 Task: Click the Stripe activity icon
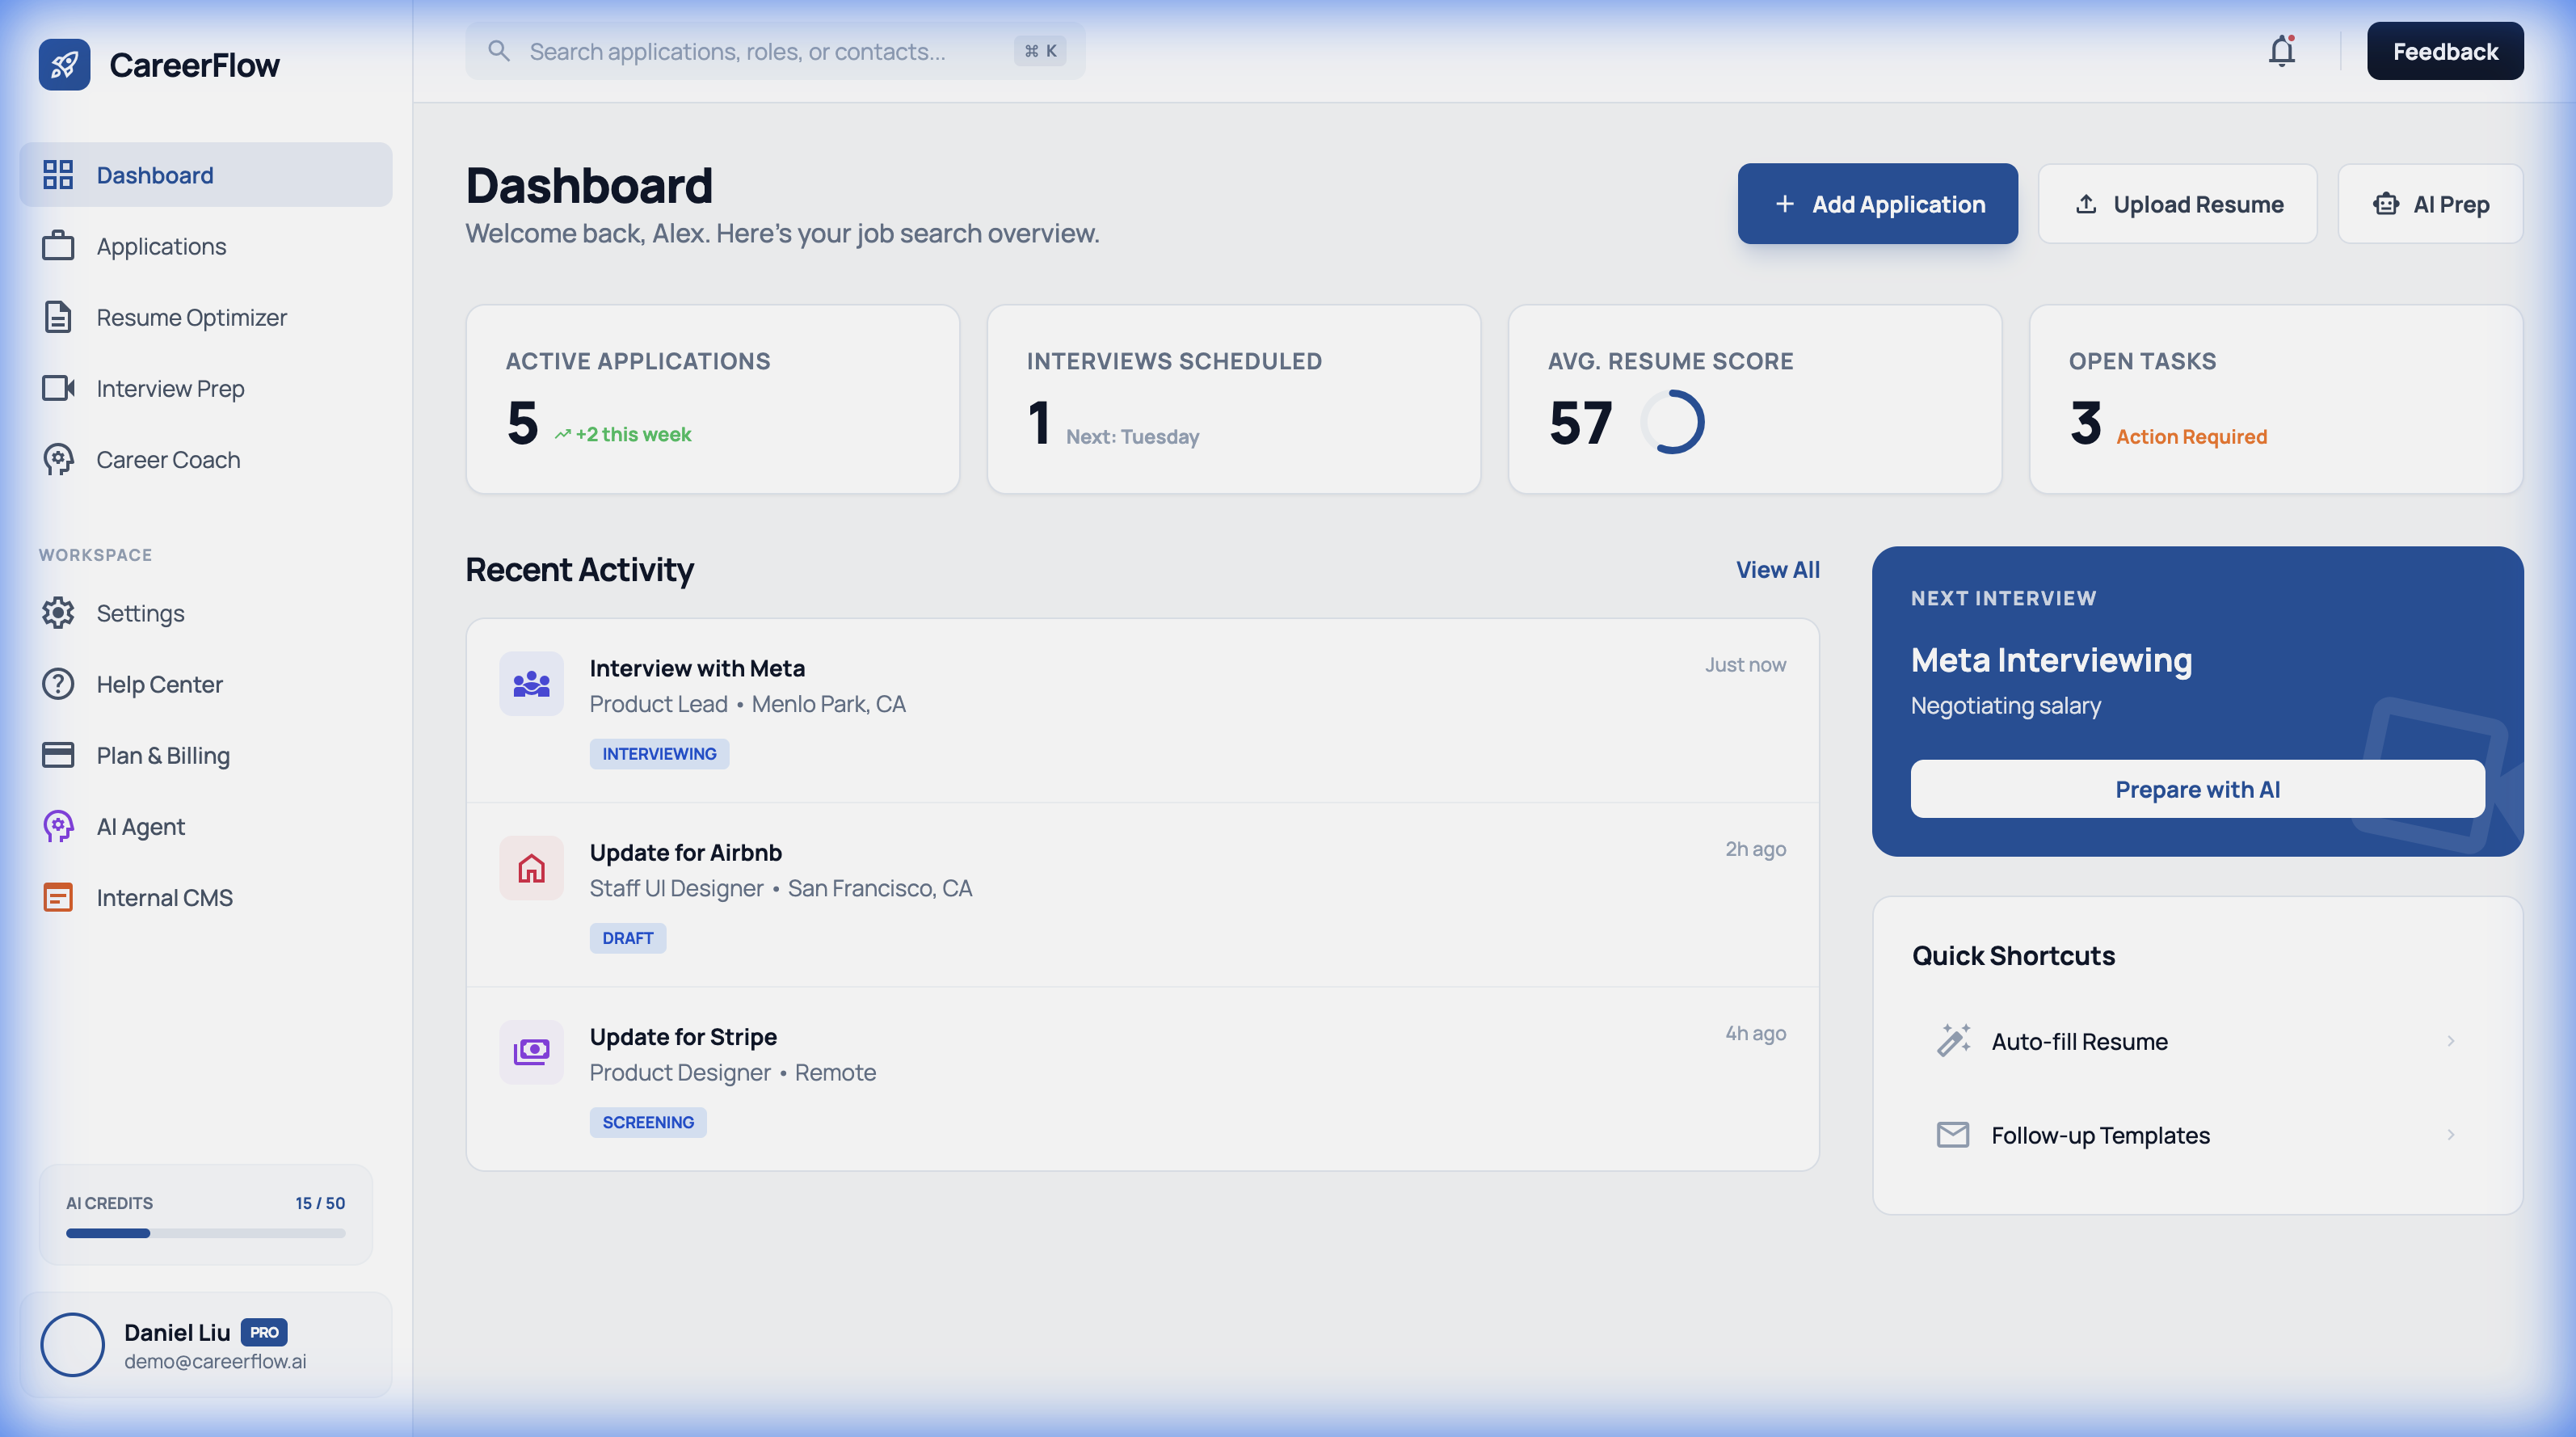531,1051
